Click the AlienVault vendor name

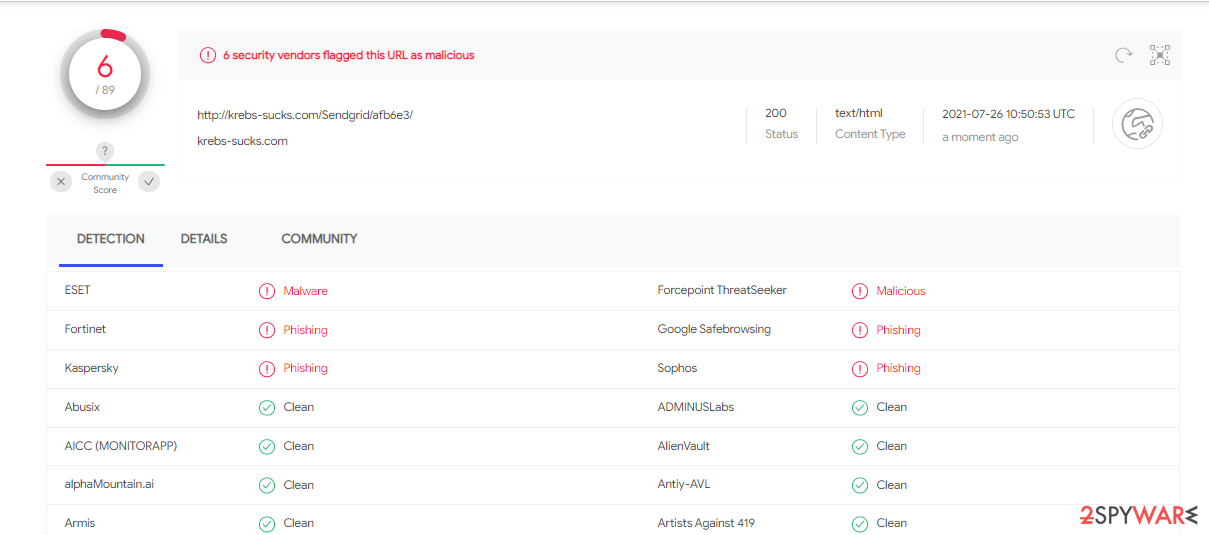pos(684,446)
